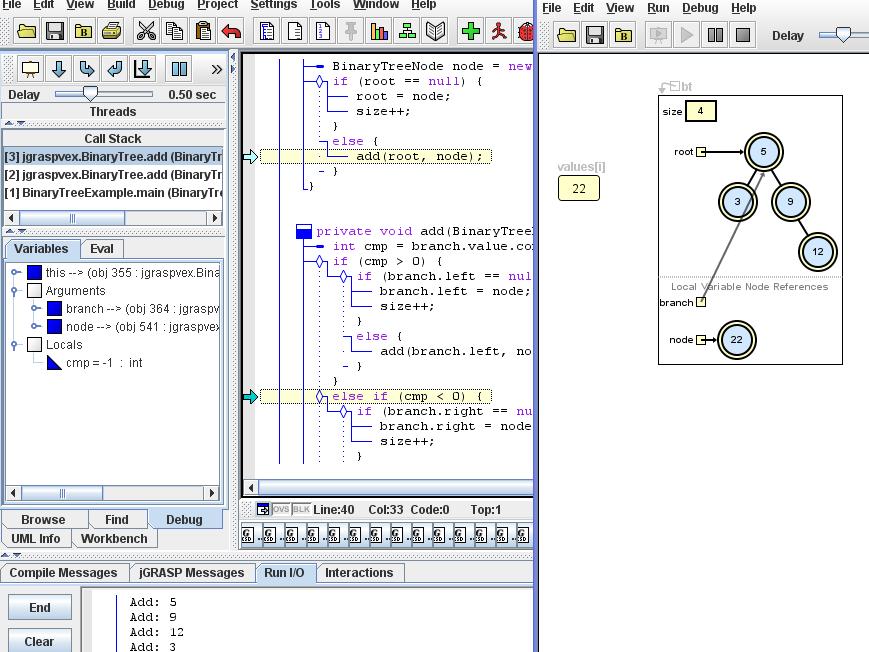Switch to the jGRASP Messages tab
The image size is (869, 652).
point(192,573)
